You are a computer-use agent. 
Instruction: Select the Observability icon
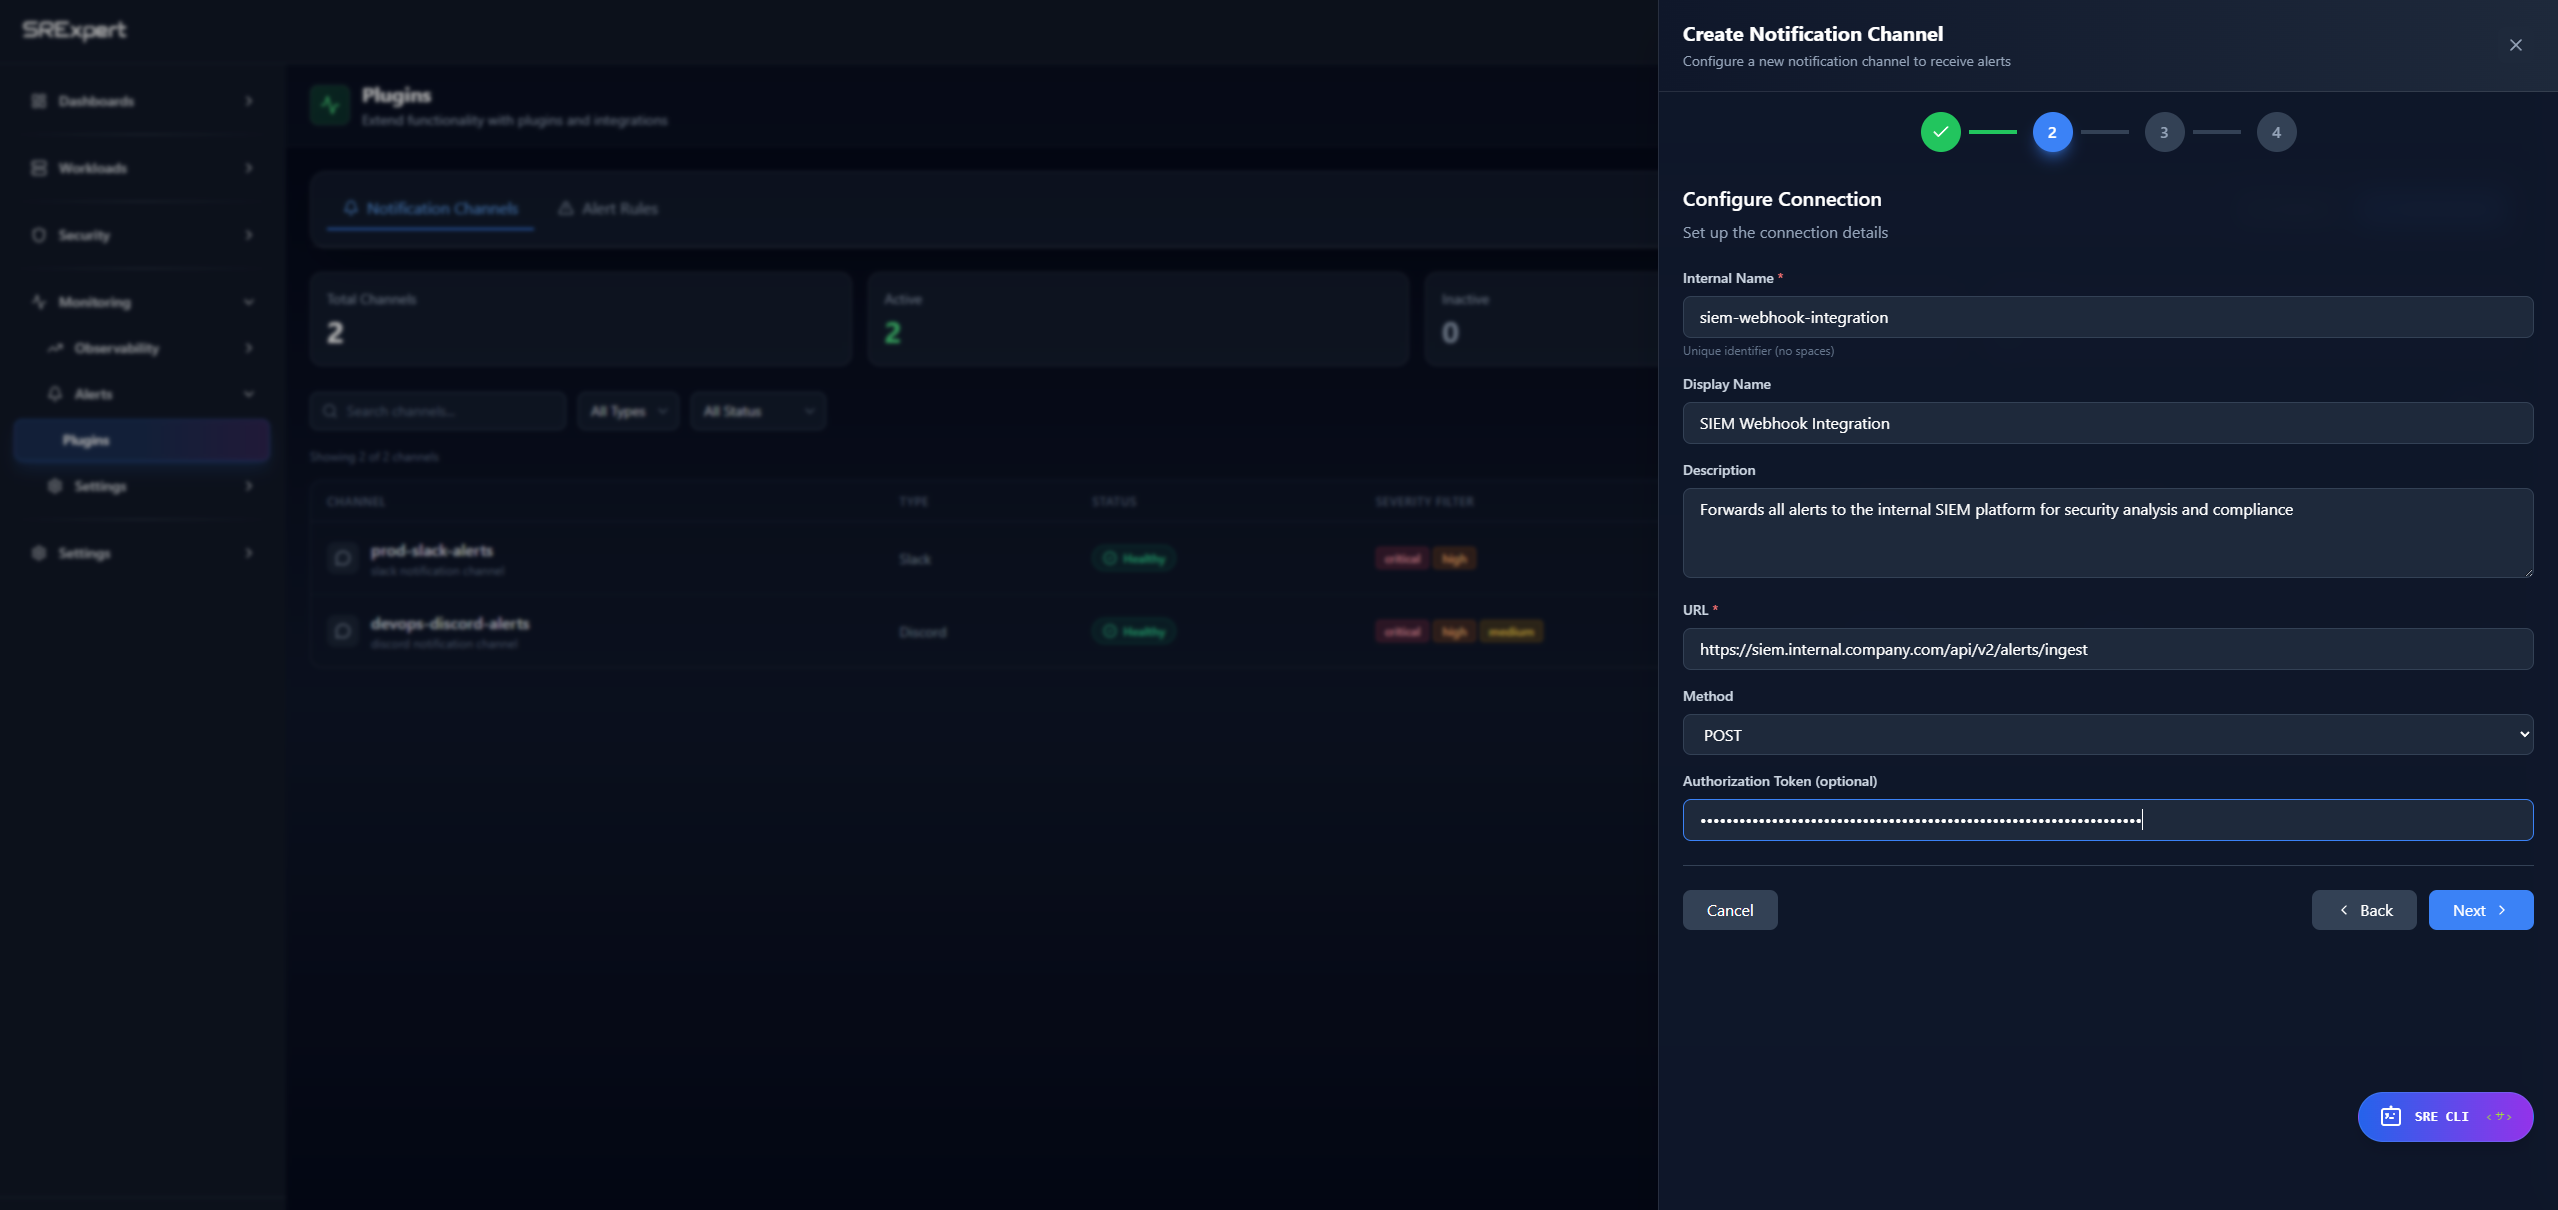pos(55,348)
